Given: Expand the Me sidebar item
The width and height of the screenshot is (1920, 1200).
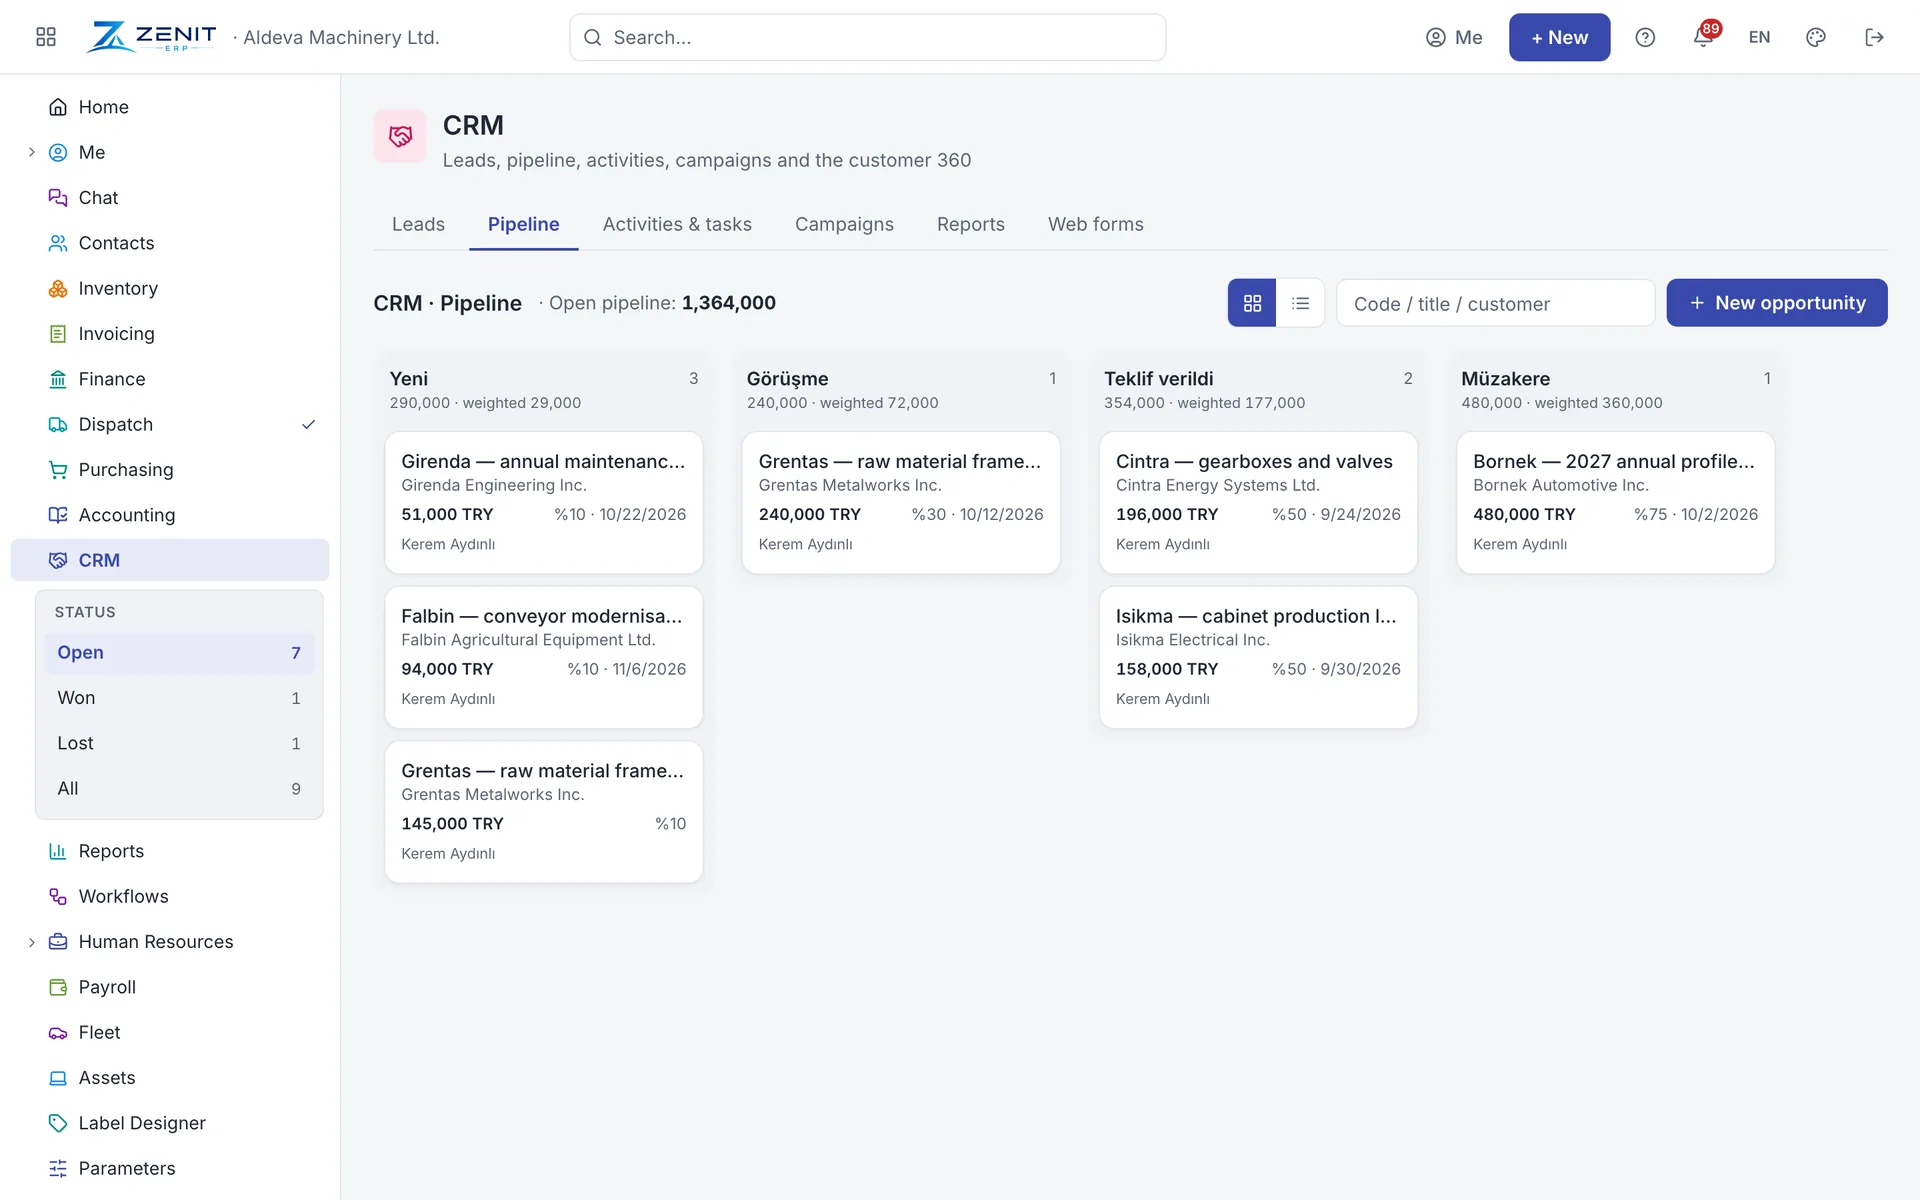Looking at the screenshot, I should pos(31,152).
